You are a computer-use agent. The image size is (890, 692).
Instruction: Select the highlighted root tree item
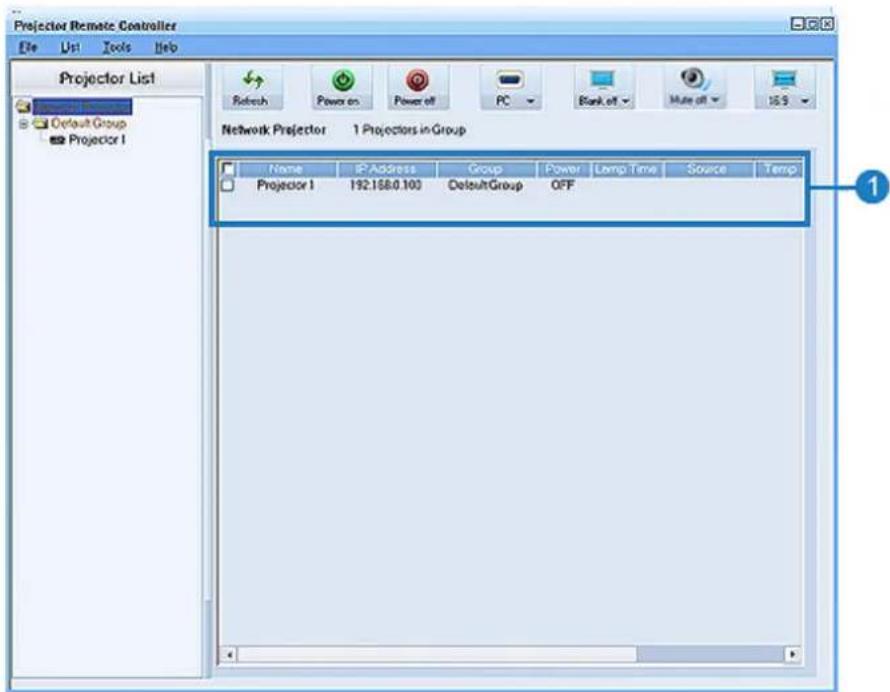tap(82, 107)
